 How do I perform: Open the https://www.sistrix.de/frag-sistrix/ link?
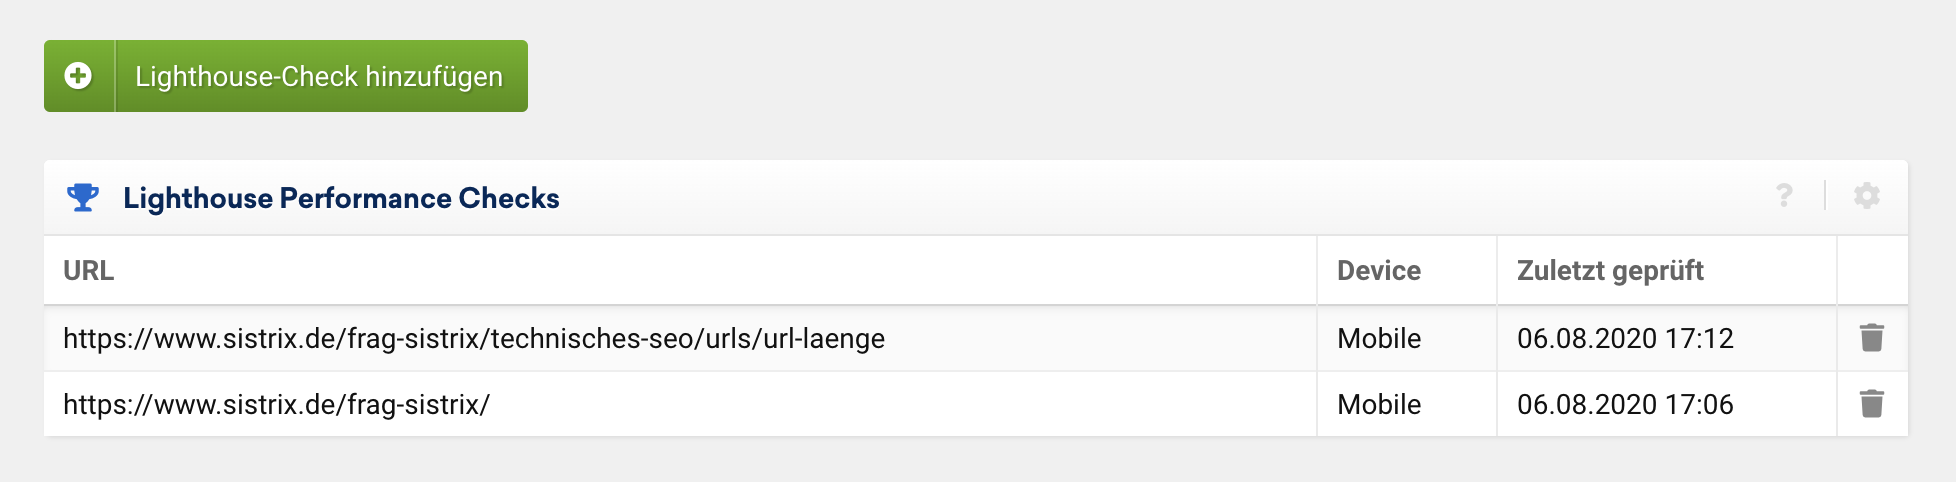pos(276,404)
